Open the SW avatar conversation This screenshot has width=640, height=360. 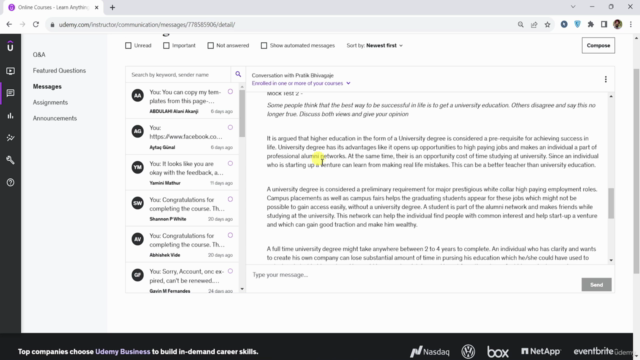coord(138,203)
